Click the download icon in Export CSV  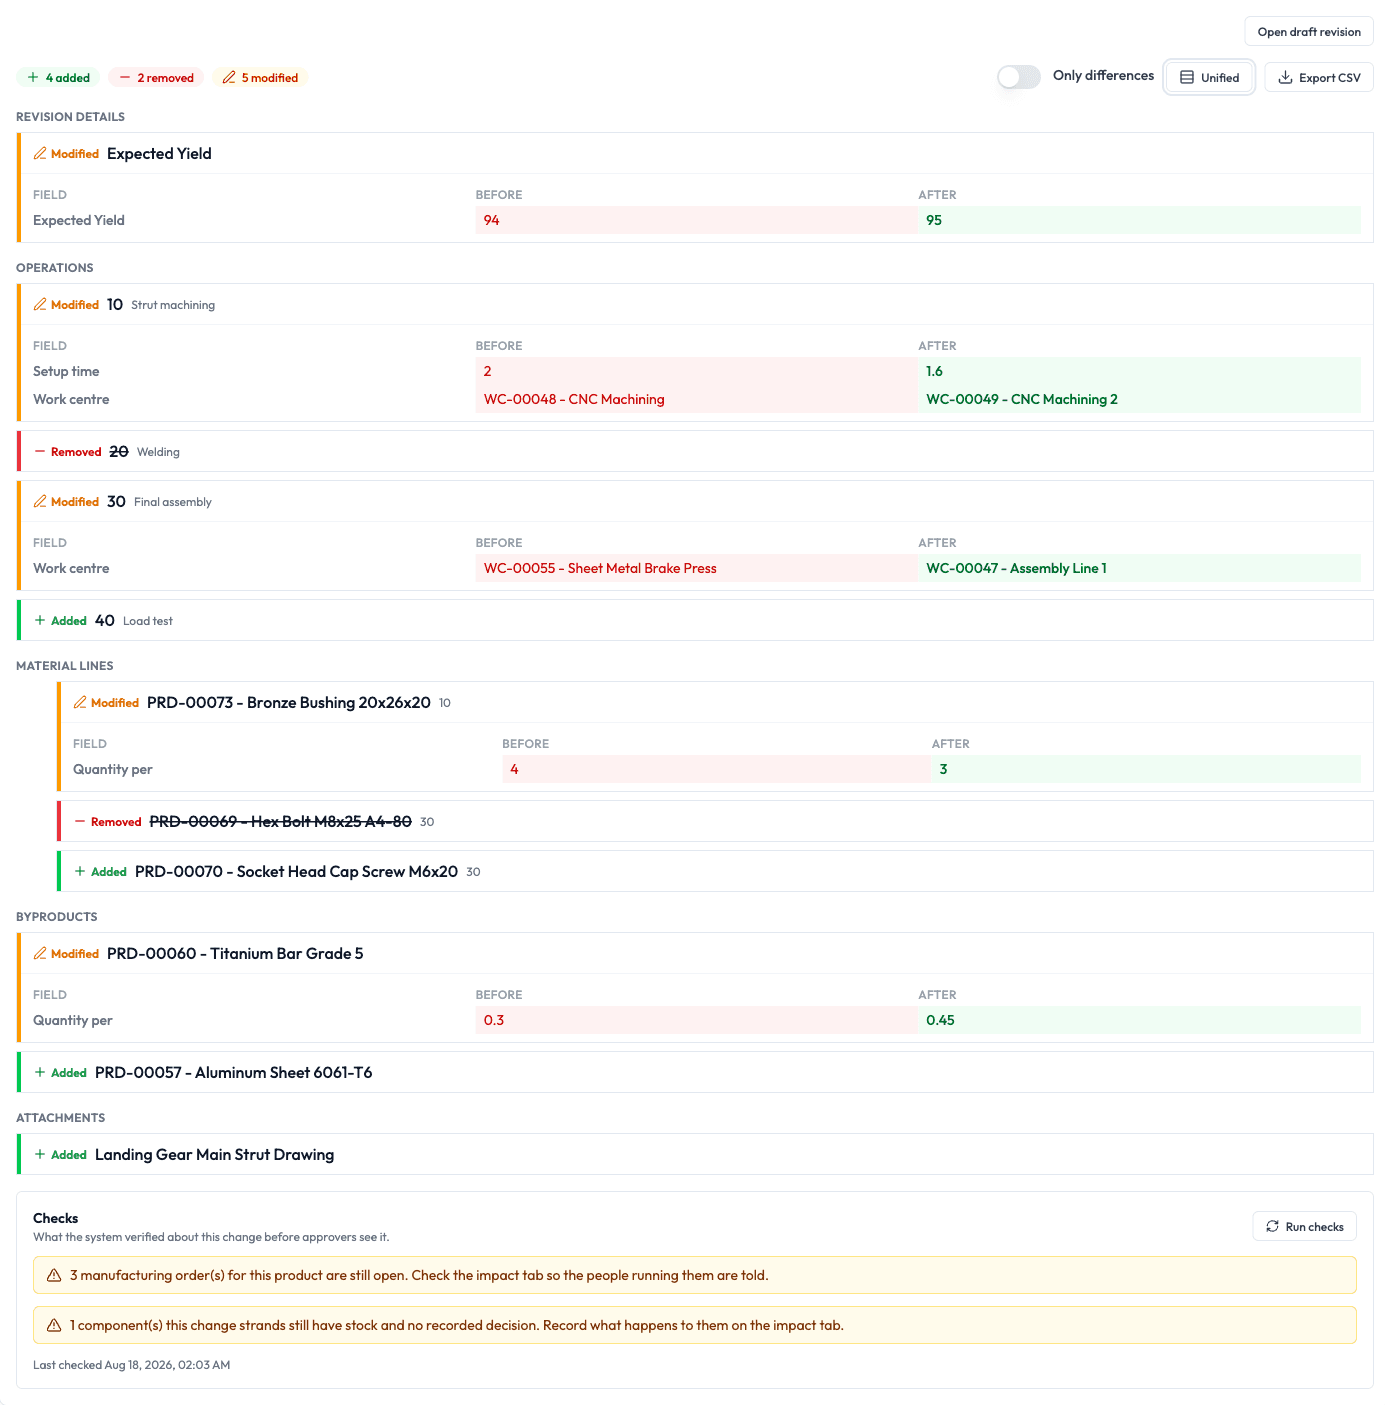coord(1286,77)
